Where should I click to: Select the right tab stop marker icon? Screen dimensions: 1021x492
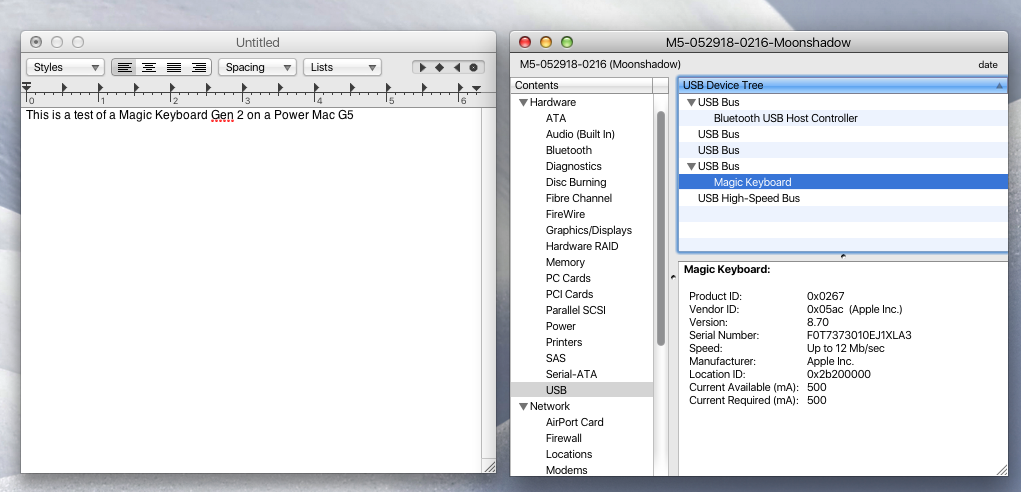pyautogui.click(x=456, y=67)
